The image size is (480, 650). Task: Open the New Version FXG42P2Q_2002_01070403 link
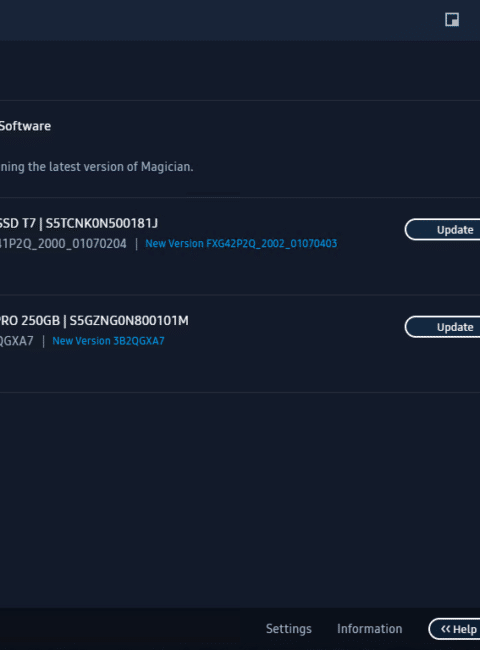click(x=241, y=243)
